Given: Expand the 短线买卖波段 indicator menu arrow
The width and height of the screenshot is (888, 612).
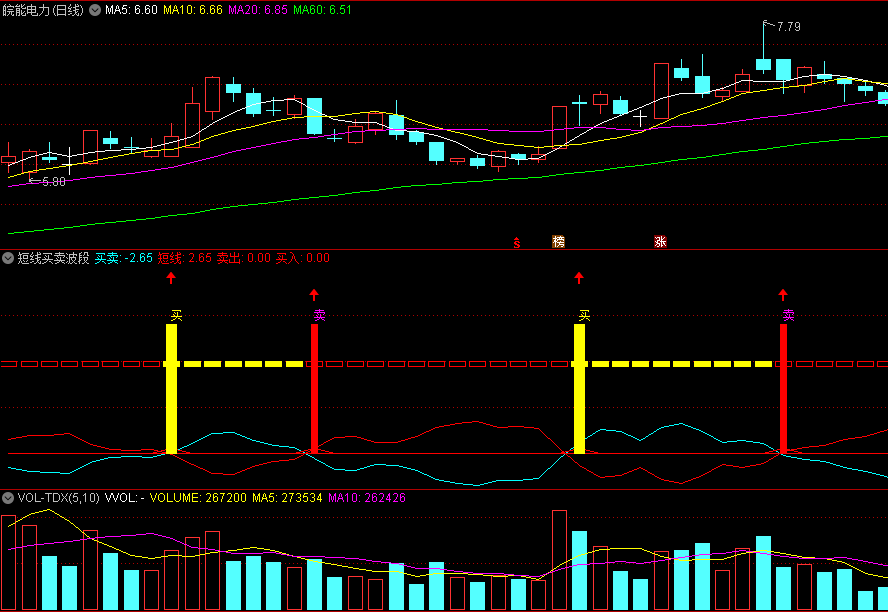Looking at the screenshot, I should tap(8, 259).
